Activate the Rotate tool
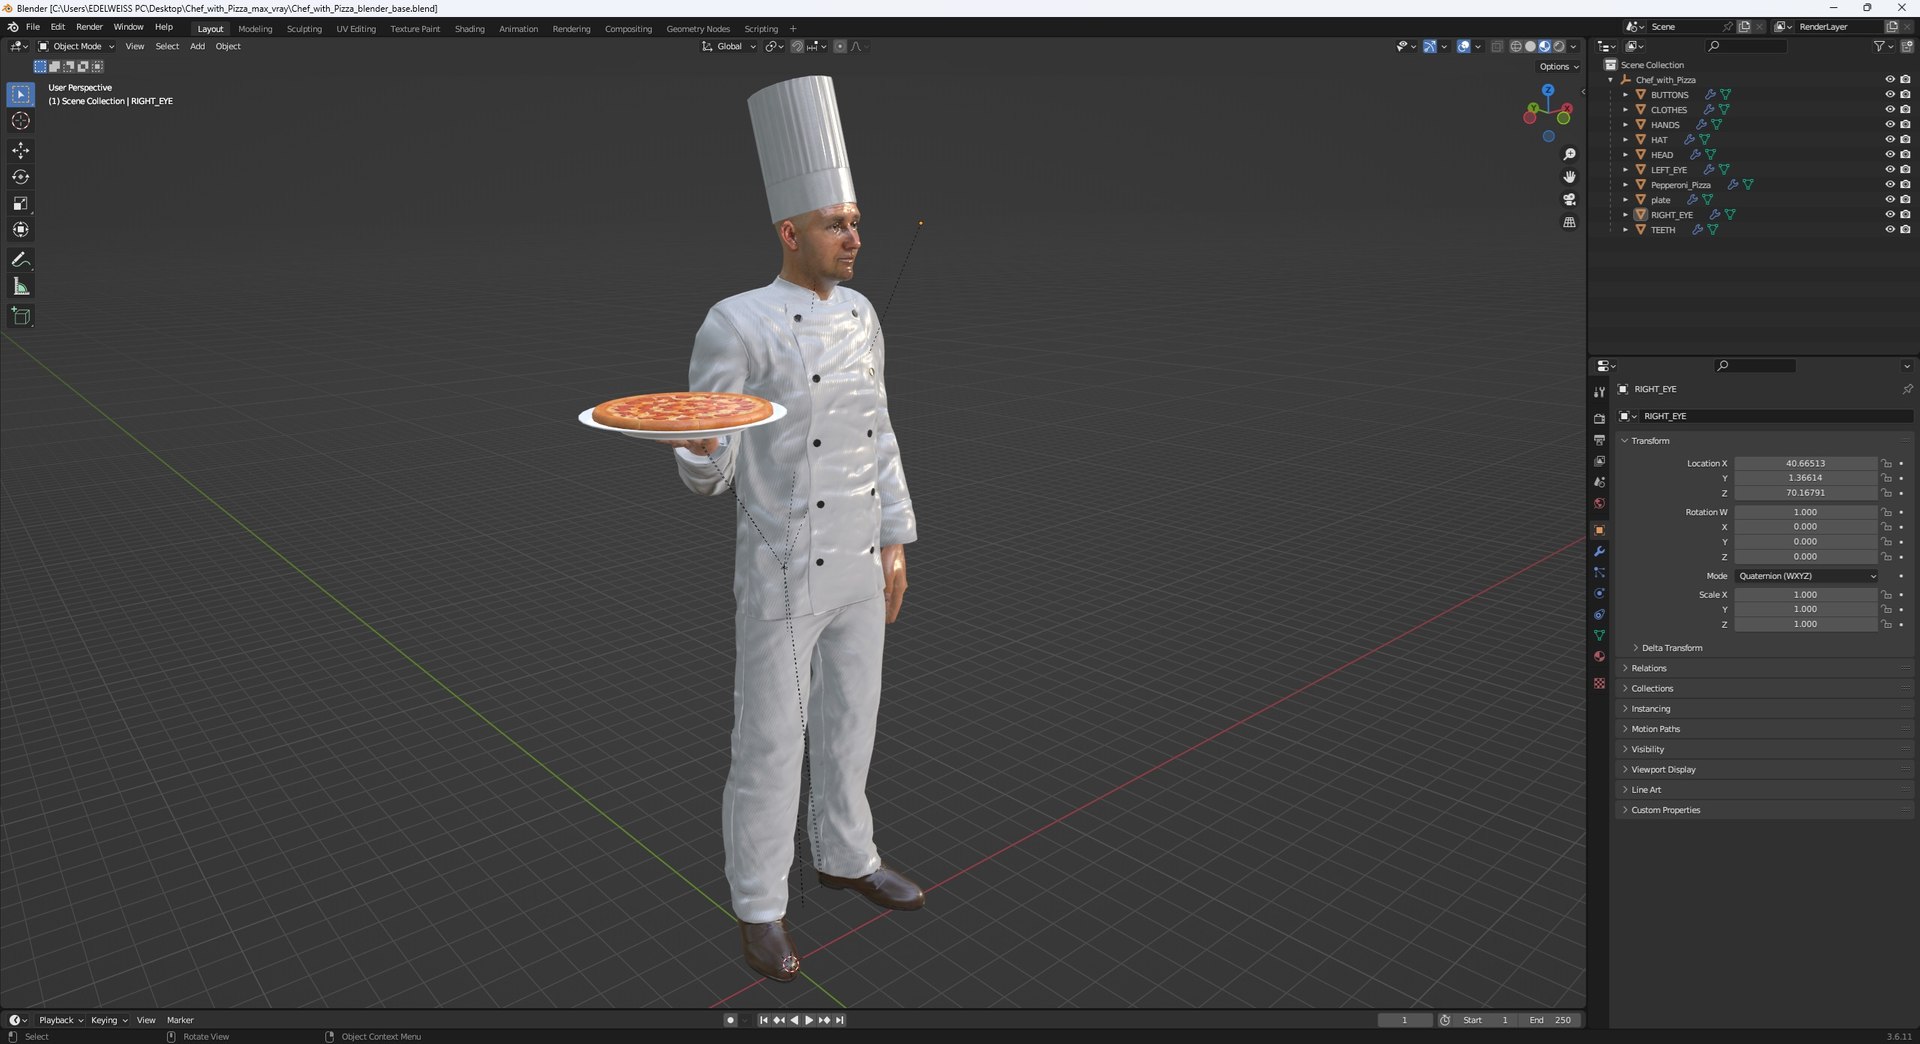 click(20, 177)
